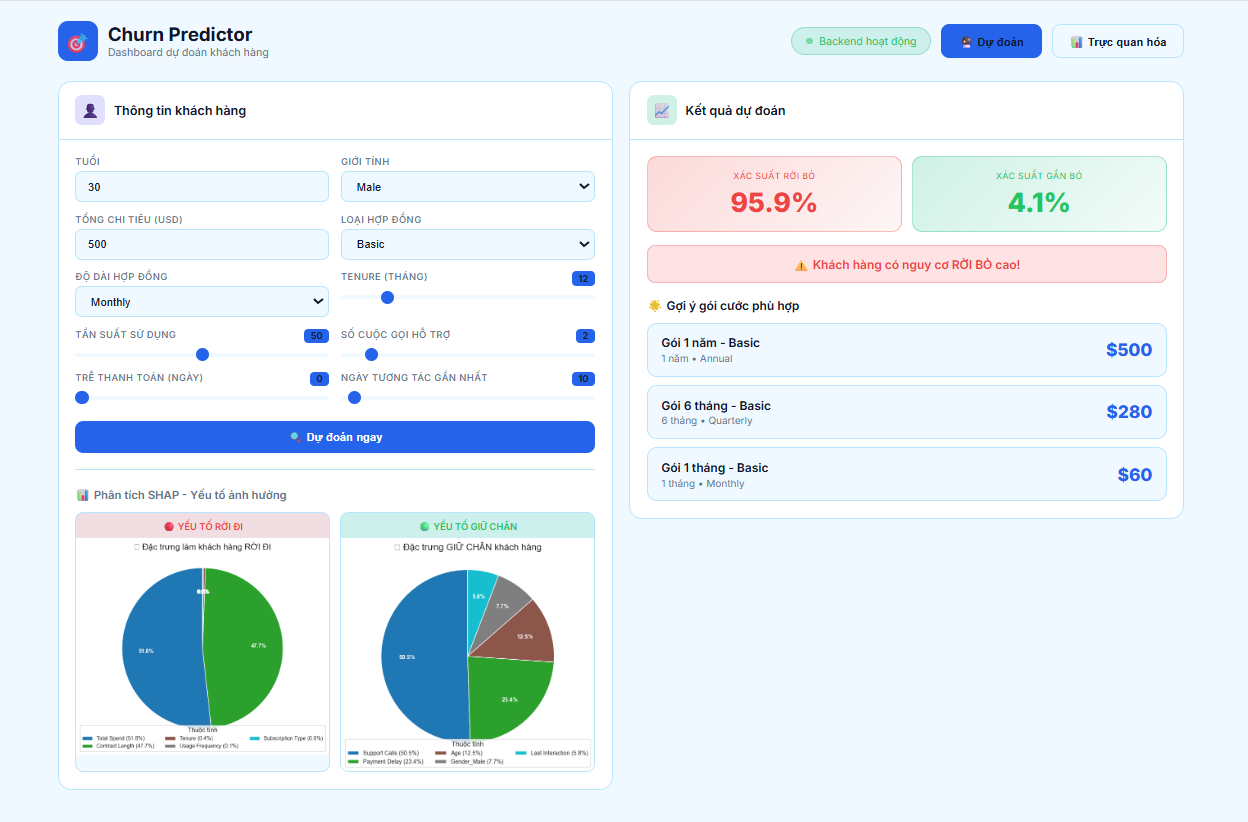Open the Độ dài hợp đồng Monthly dropdown
Viewport: 1248px width, 822px height.
201,302
